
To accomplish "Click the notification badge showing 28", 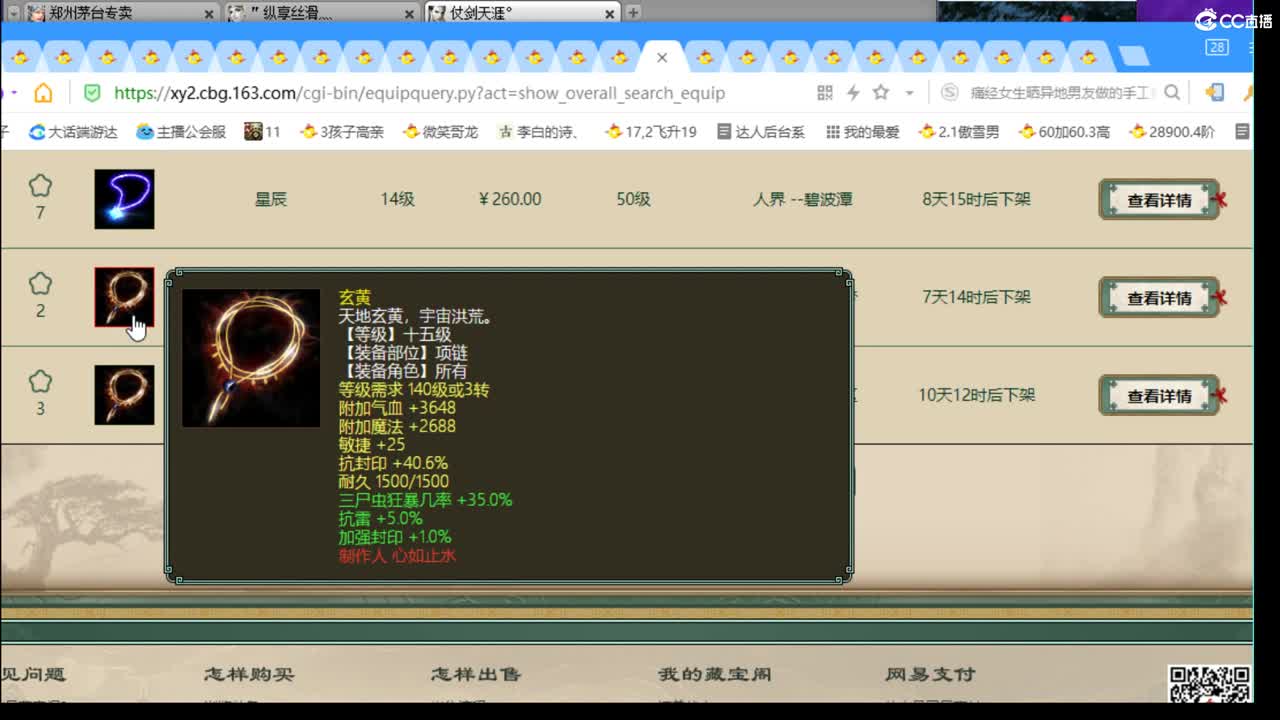I will coord(1217,47).
